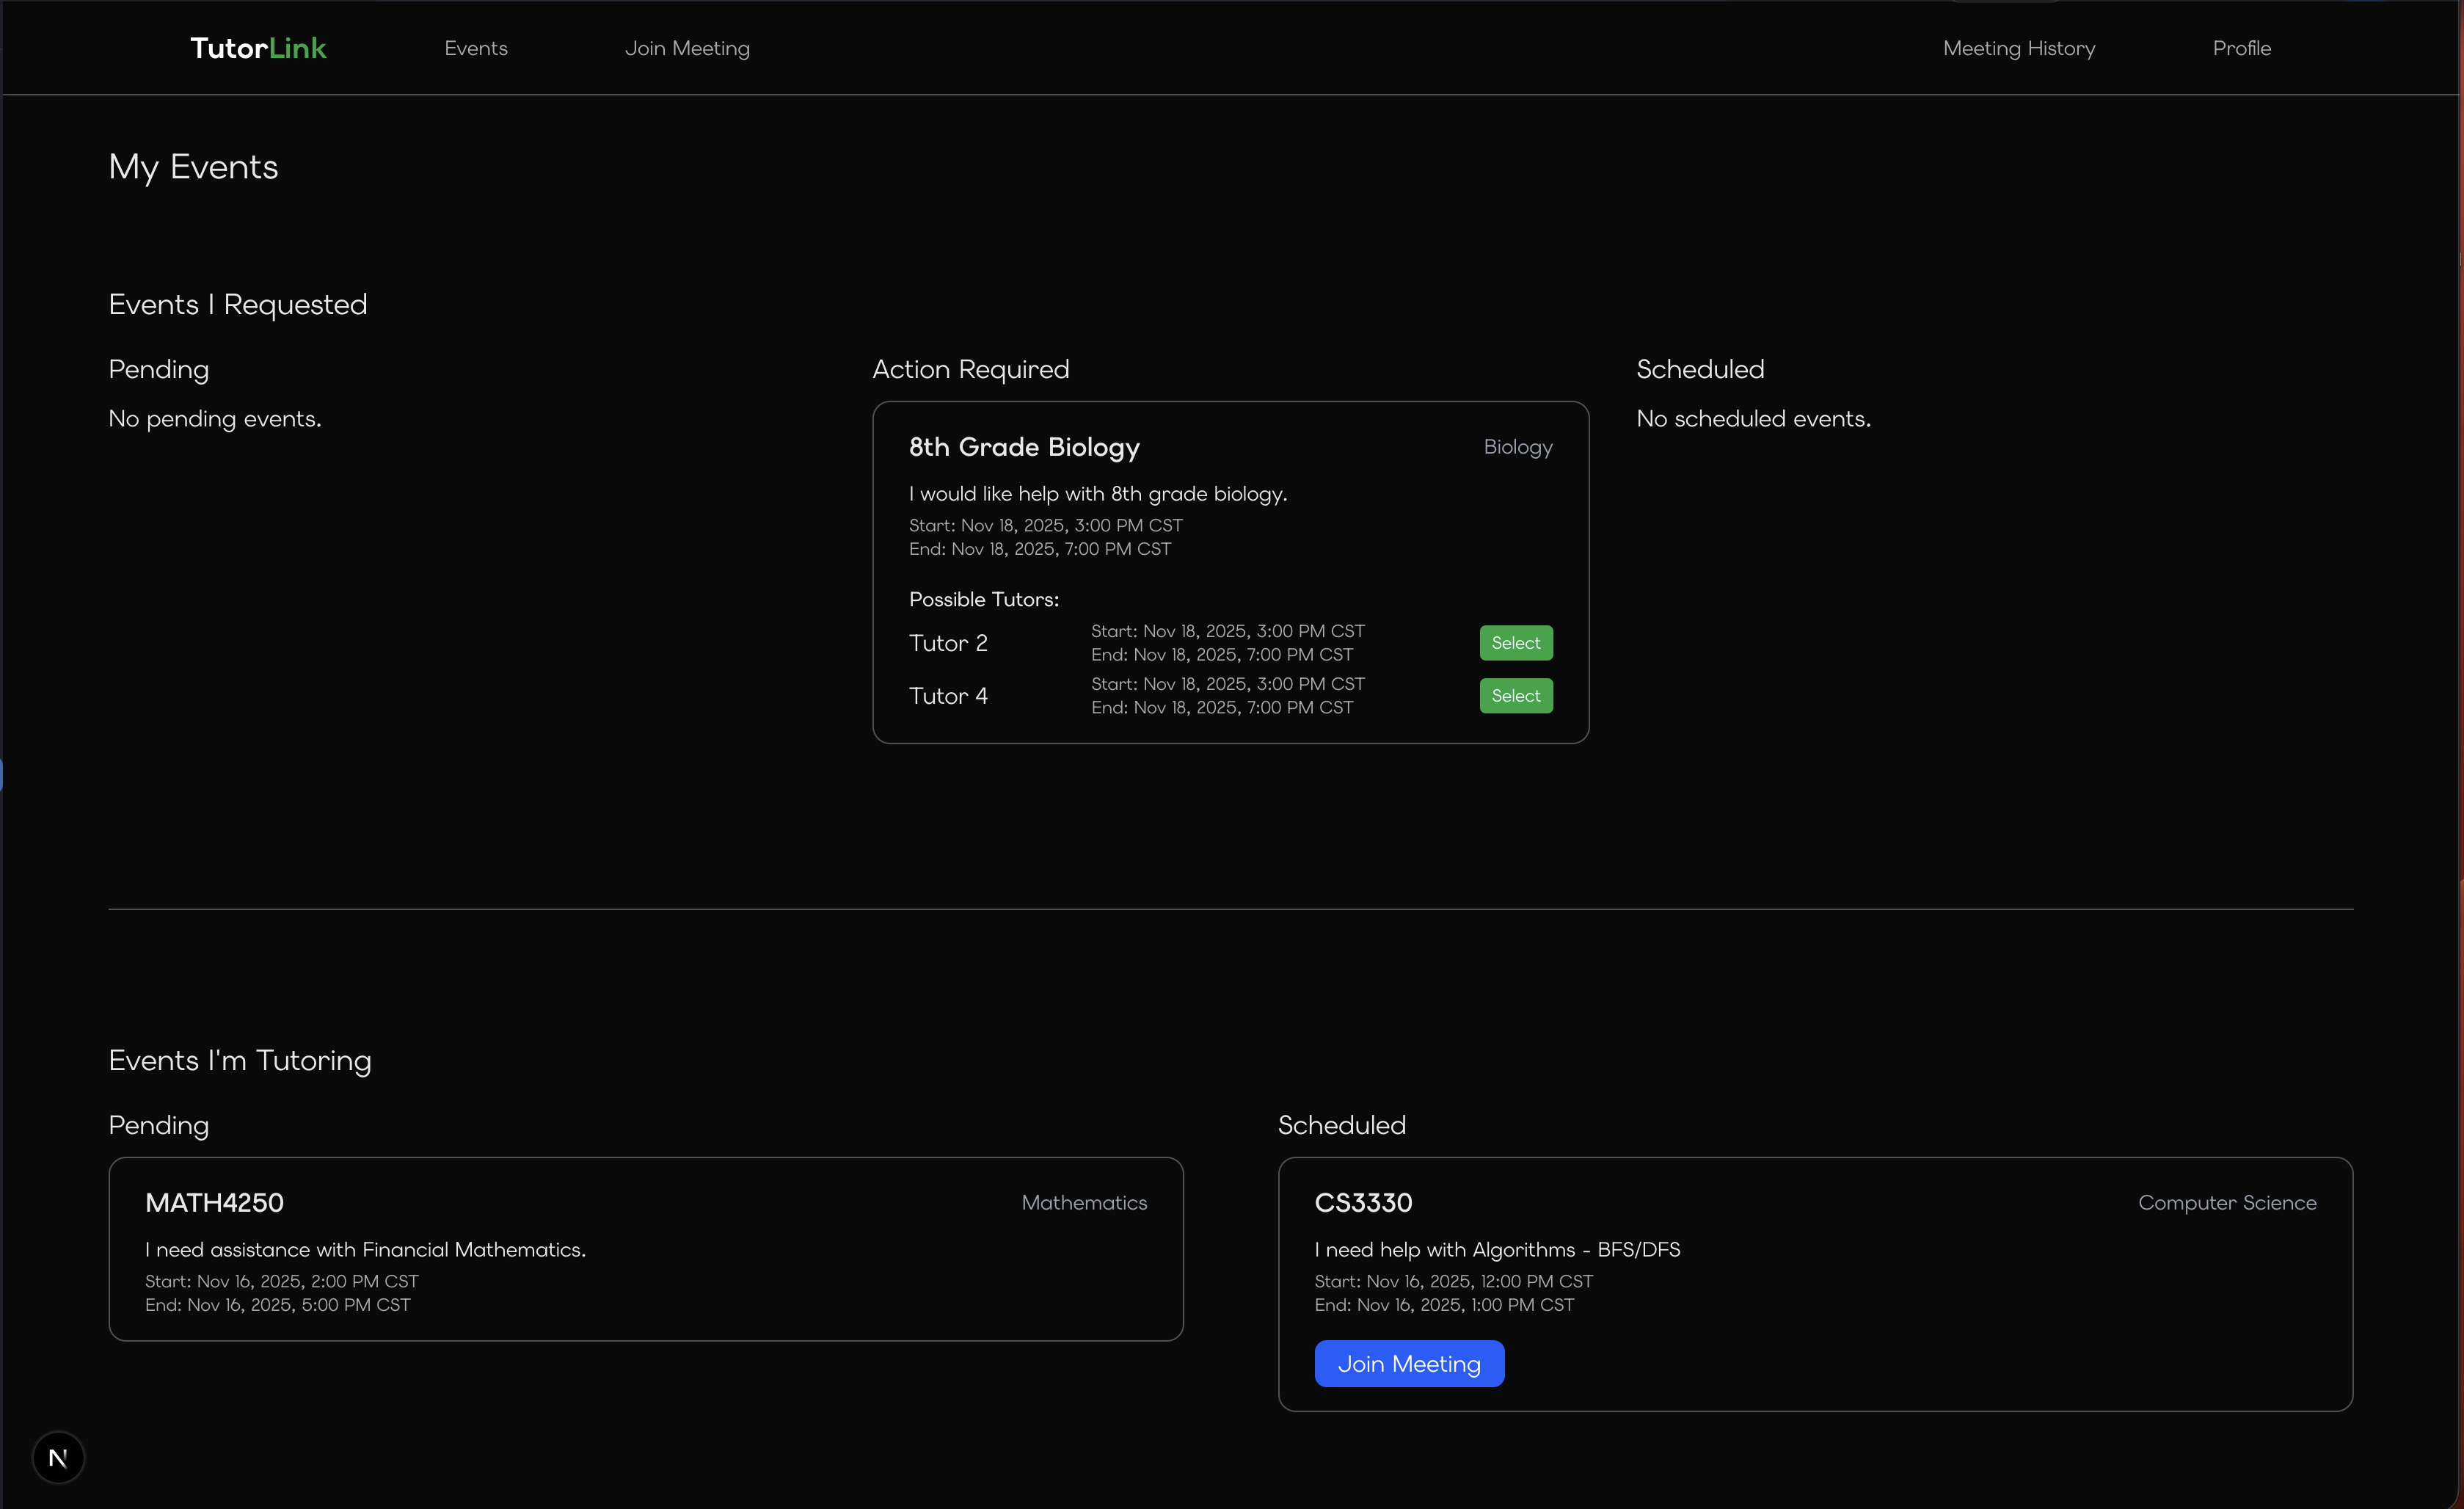Open the Events nav item
Screen dimensions: 2464x1509
[476, 48]
